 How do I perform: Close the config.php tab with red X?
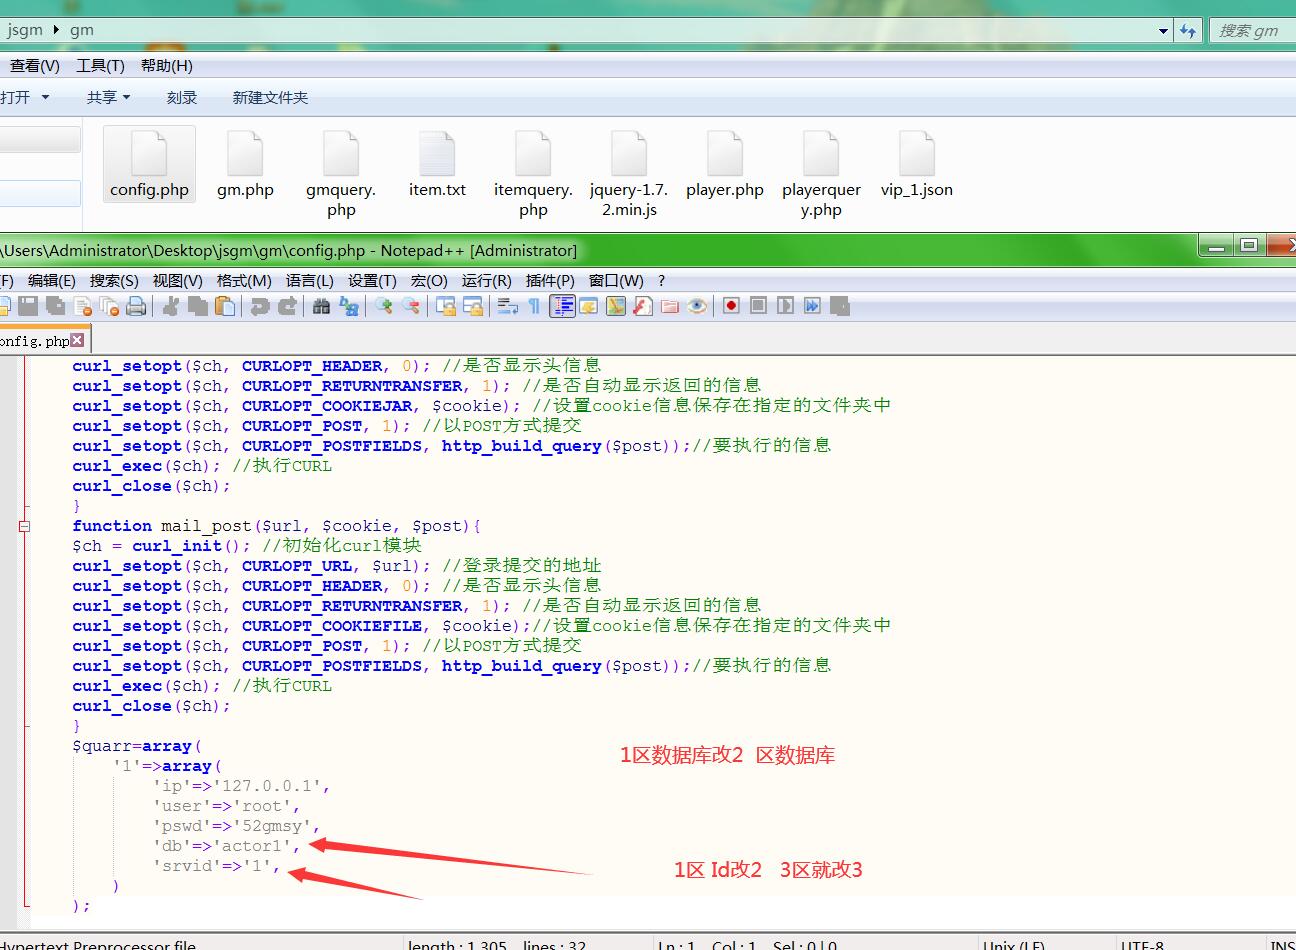pos(78,341)
